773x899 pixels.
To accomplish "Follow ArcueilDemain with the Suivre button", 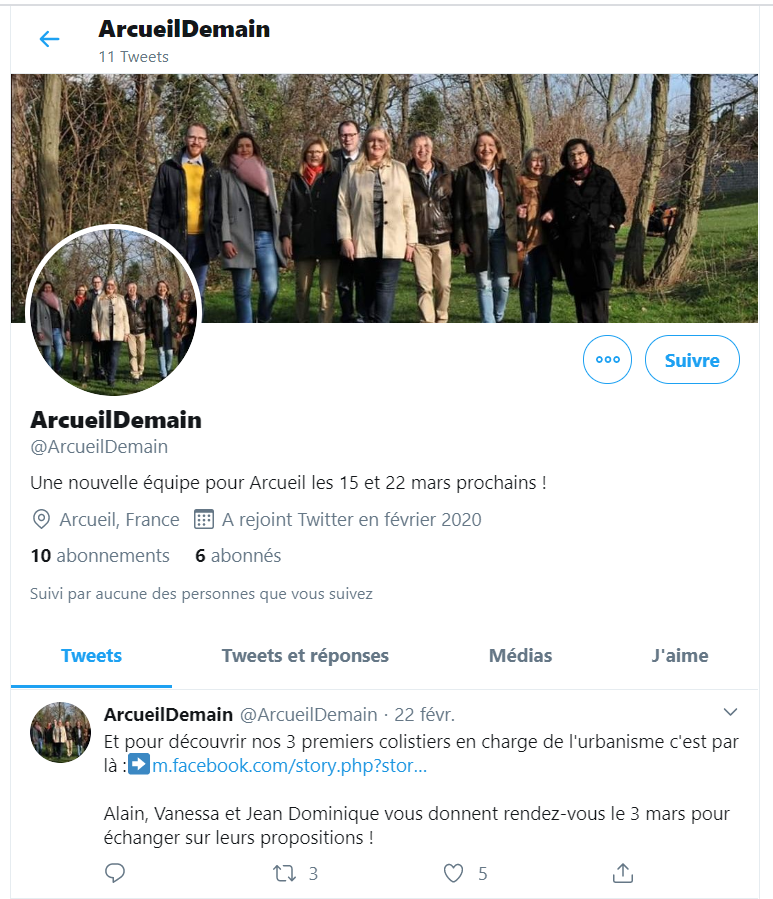I will click(x=692, y=359).
